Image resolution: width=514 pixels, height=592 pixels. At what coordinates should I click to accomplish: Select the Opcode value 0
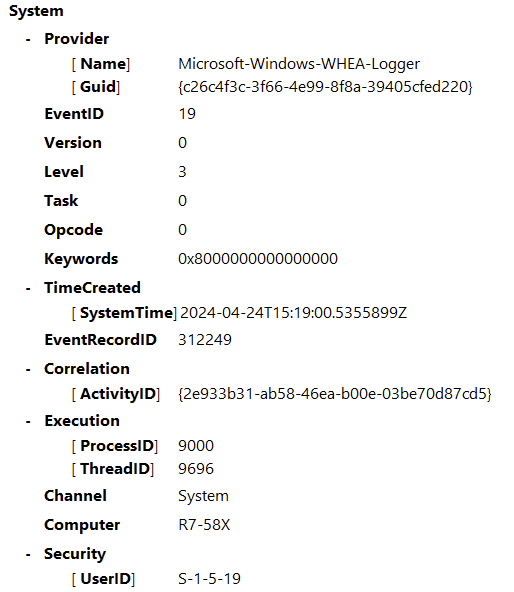click(x=182, y=230)
